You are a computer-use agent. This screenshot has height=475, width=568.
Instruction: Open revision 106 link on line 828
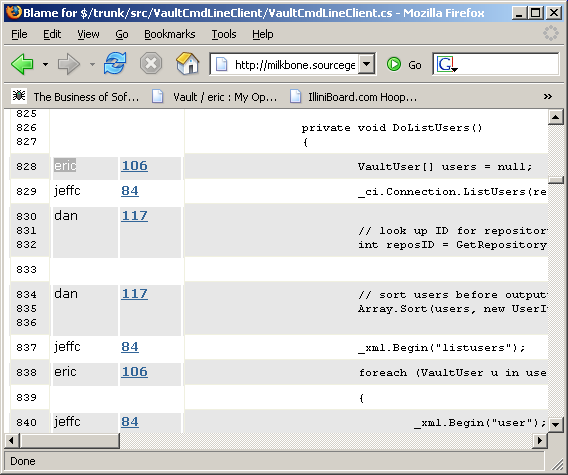pyautogui.click(x=134, y=166)
